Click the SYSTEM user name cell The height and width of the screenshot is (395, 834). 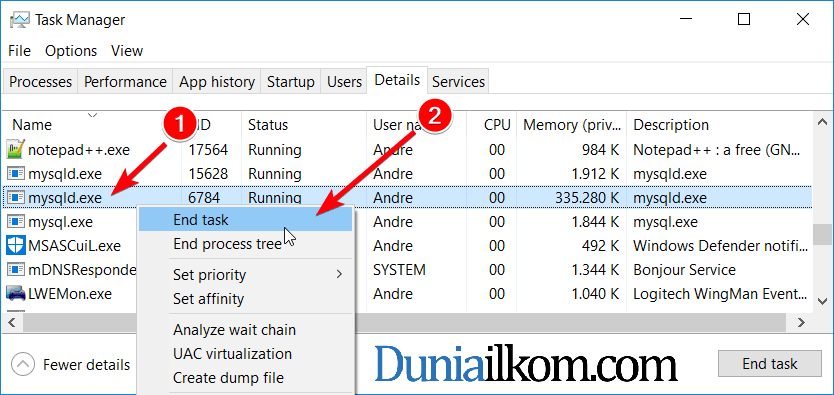point(399,270)
